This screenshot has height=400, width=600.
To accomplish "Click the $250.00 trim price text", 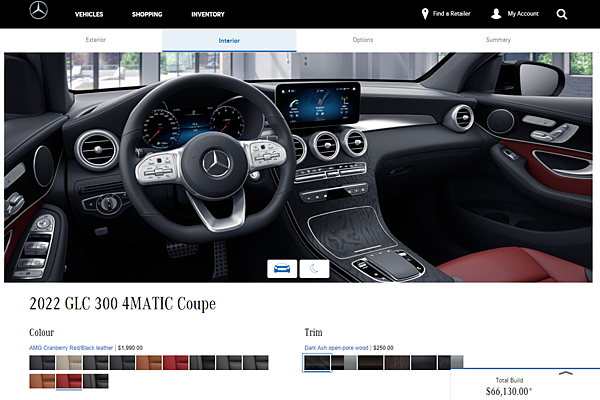I will tap(383, 348).
